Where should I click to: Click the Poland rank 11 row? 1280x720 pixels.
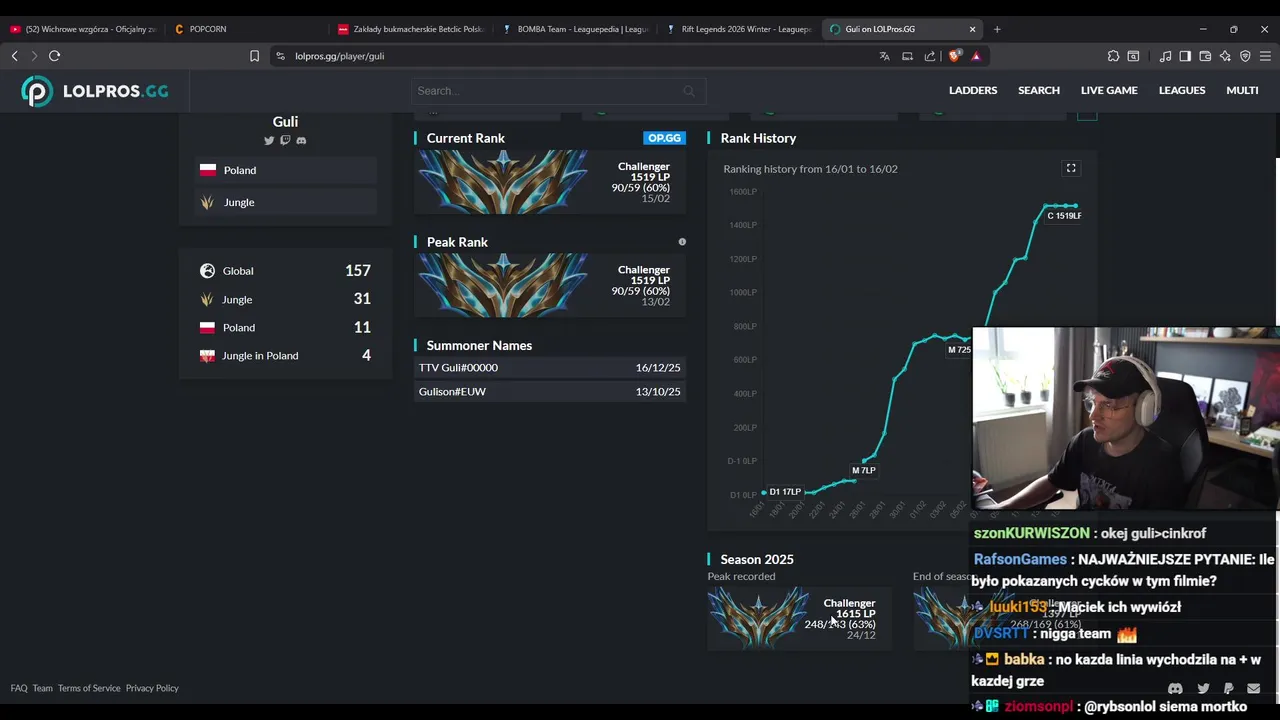(285, 327)
